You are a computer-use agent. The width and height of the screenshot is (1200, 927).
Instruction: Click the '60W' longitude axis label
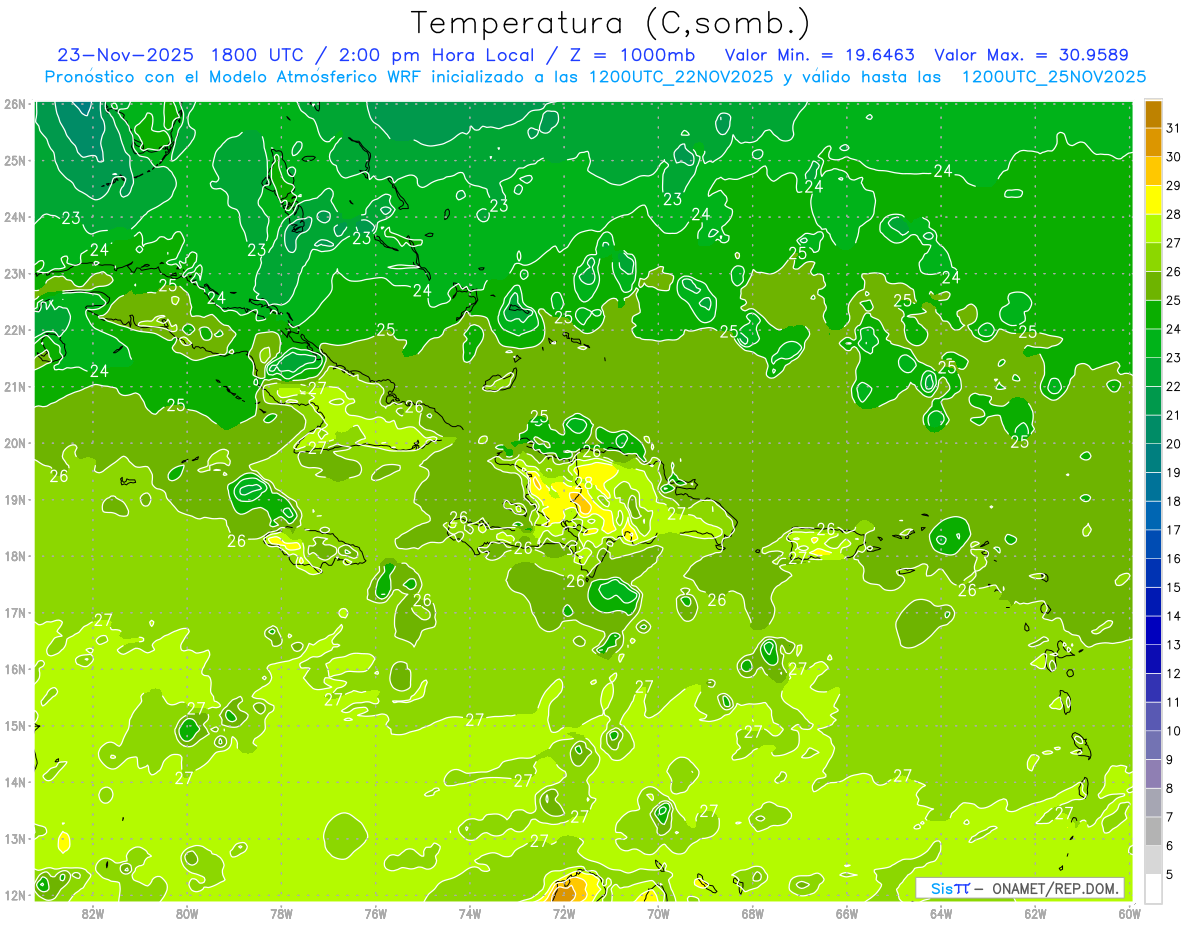point(1130,913)
